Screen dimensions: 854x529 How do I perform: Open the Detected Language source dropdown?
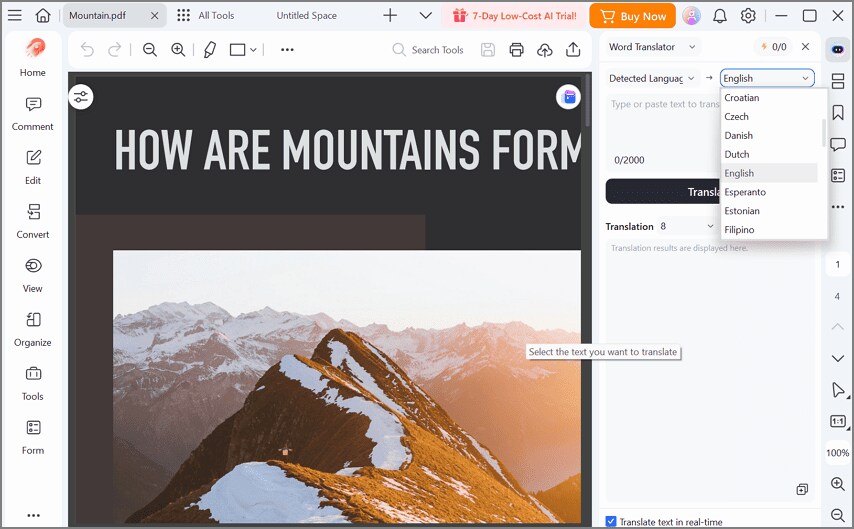(651, 78)
